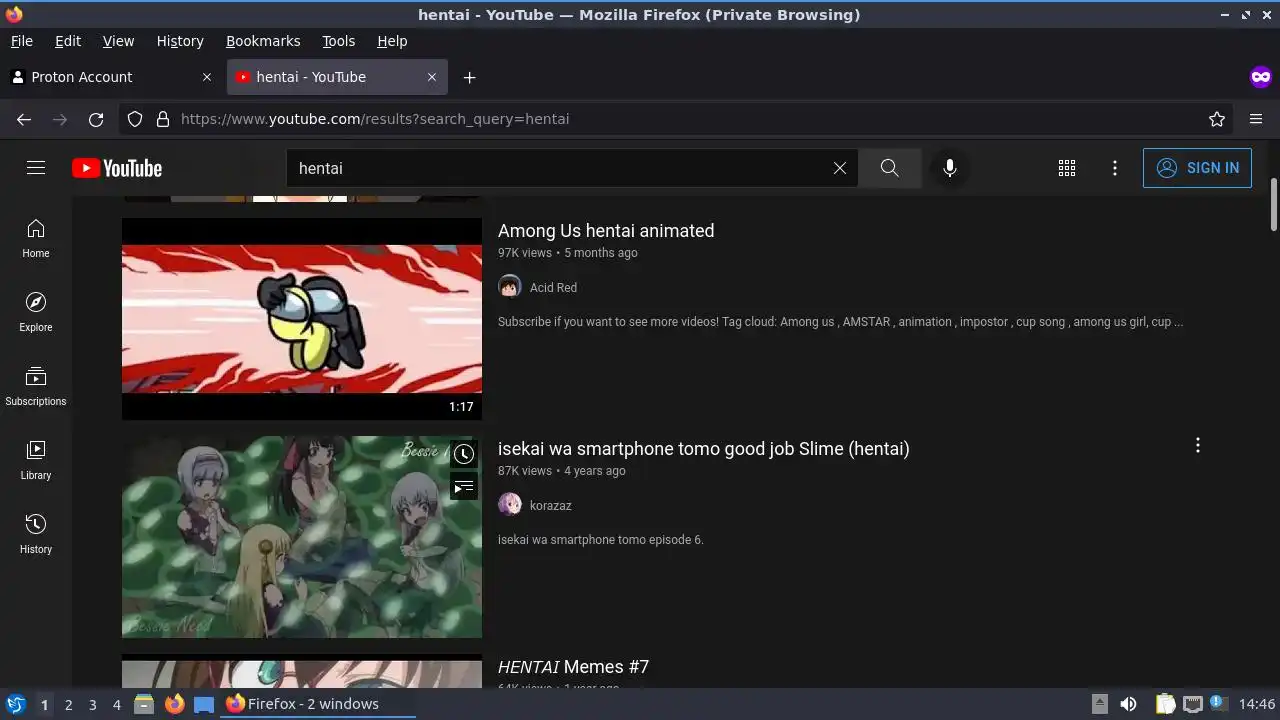Open the Tools menu

(339, 41)
